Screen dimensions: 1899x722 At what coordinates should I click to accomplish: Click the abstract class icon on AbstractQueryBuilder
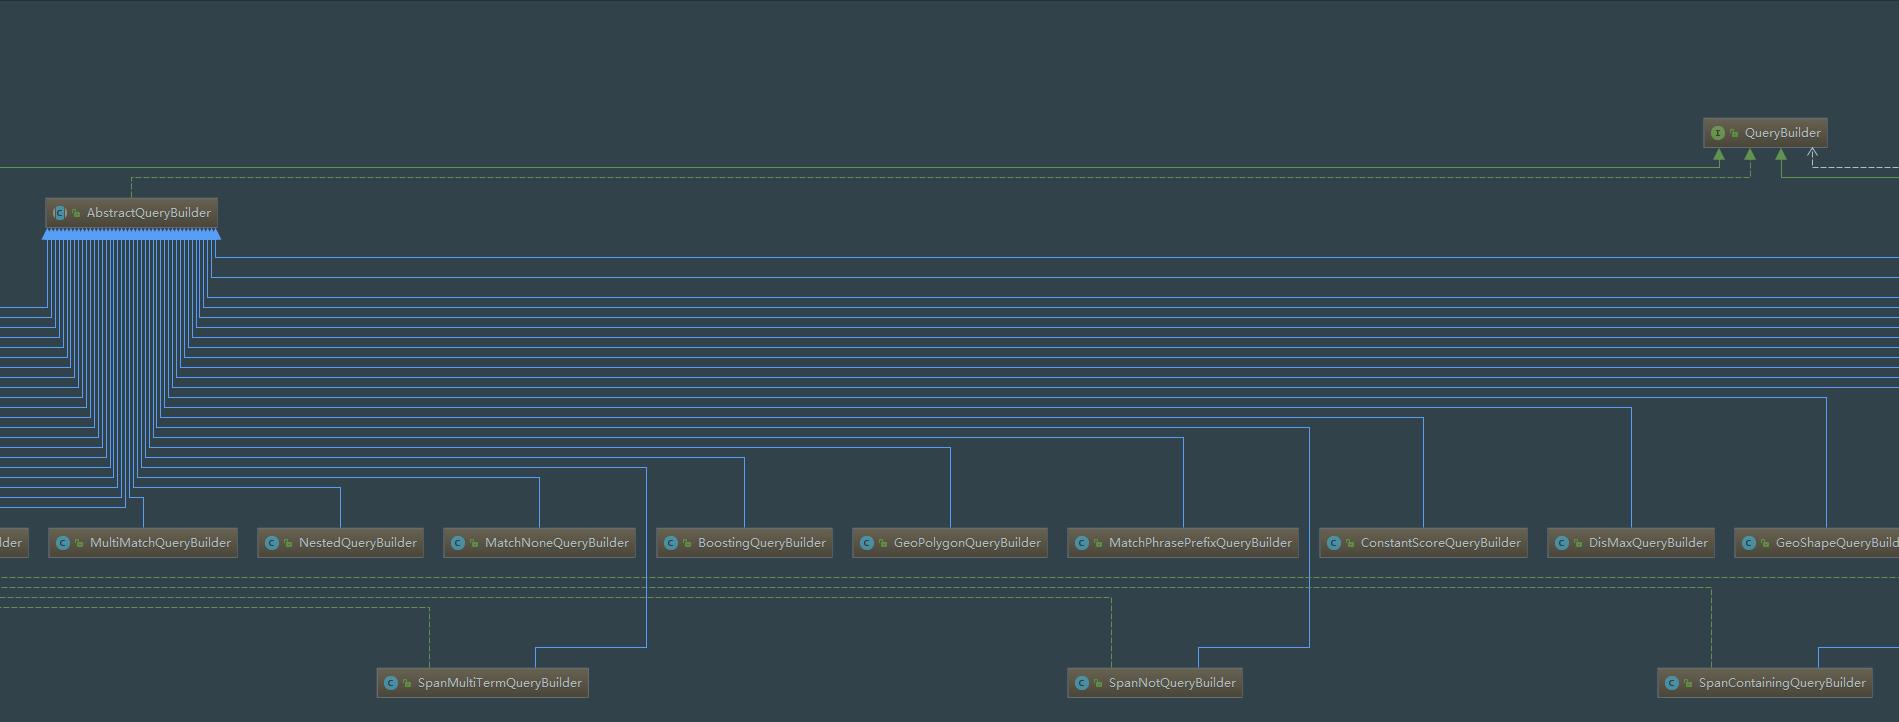click(60, 213)
